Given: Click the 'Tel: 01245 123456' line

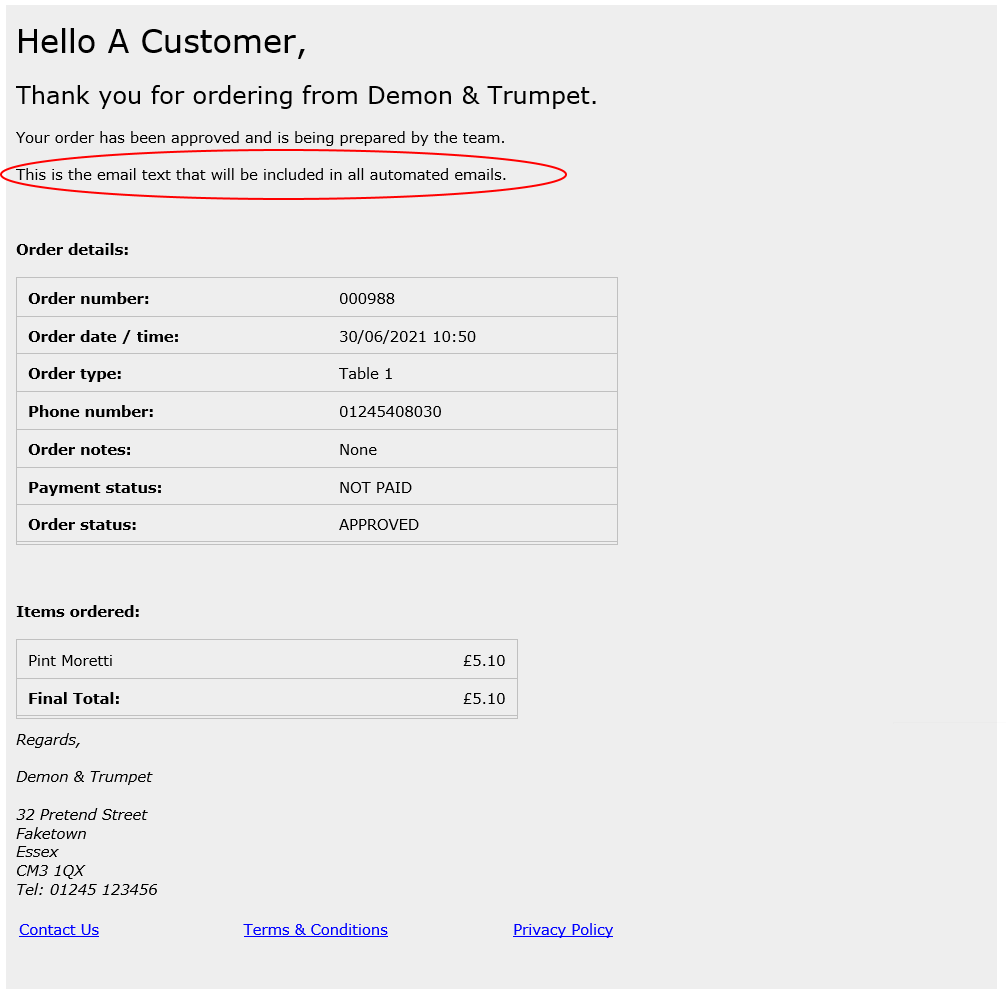Looking at the screenshot, I should pos(87,890).
